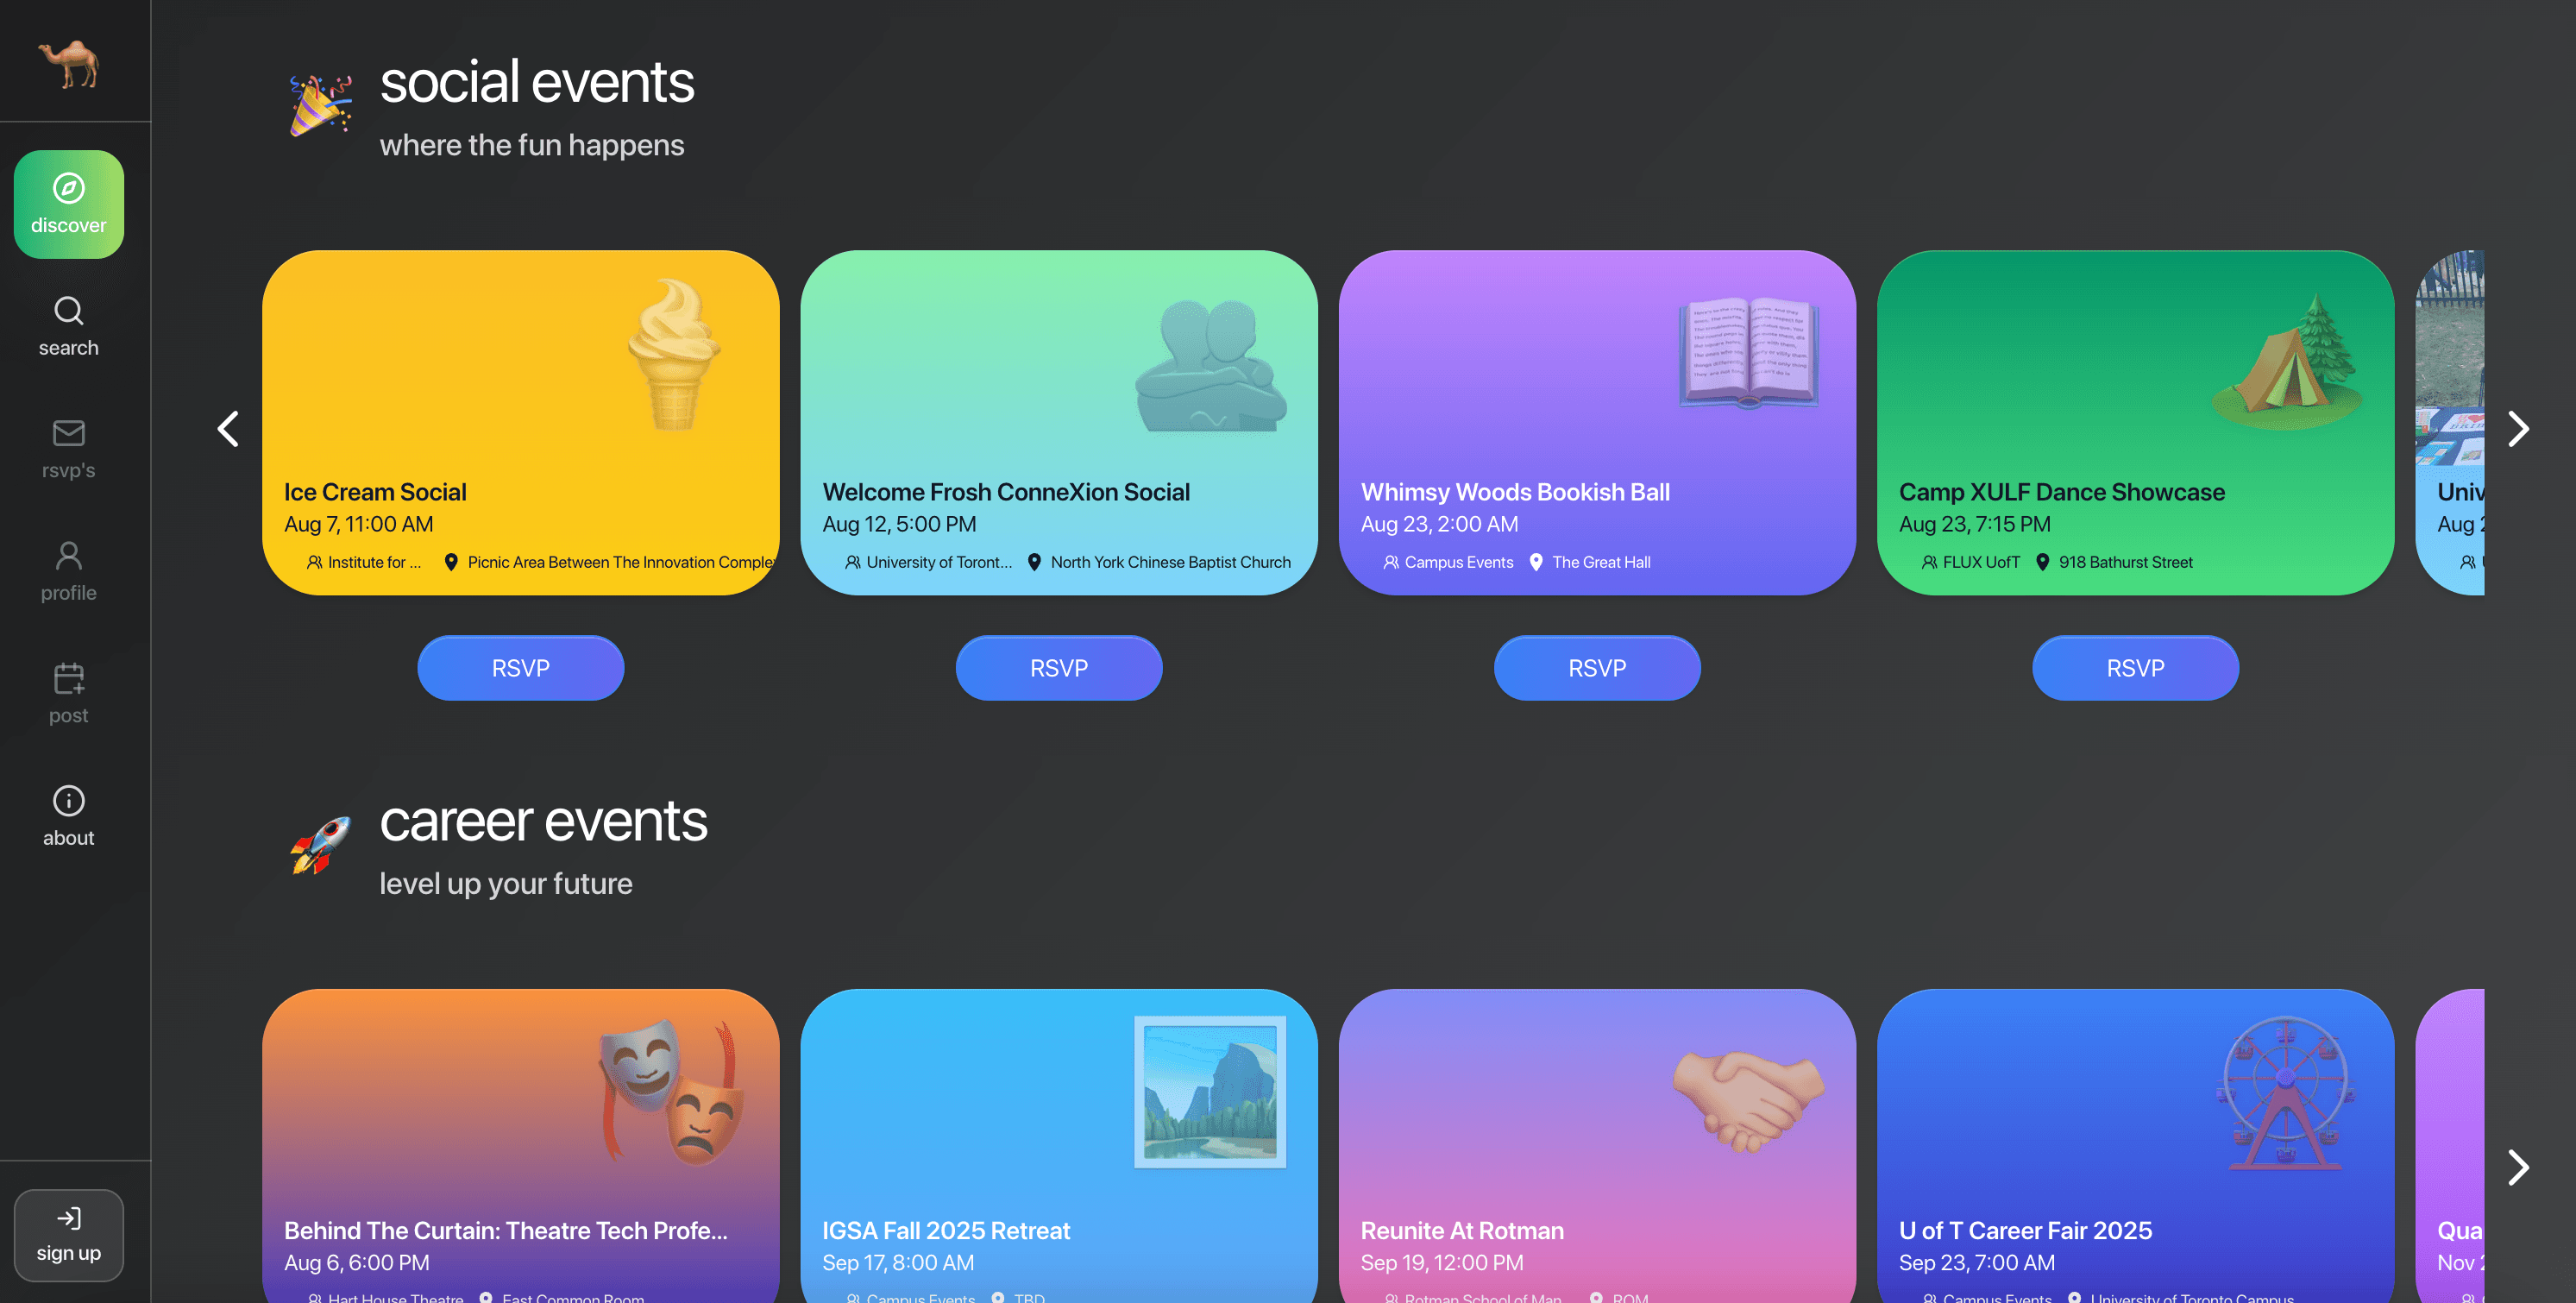Click the 918 Bathurst Street location pin
The height and width of the screenshot is (1303, 2576).
pyautogui.click(x=2042, y=562)
